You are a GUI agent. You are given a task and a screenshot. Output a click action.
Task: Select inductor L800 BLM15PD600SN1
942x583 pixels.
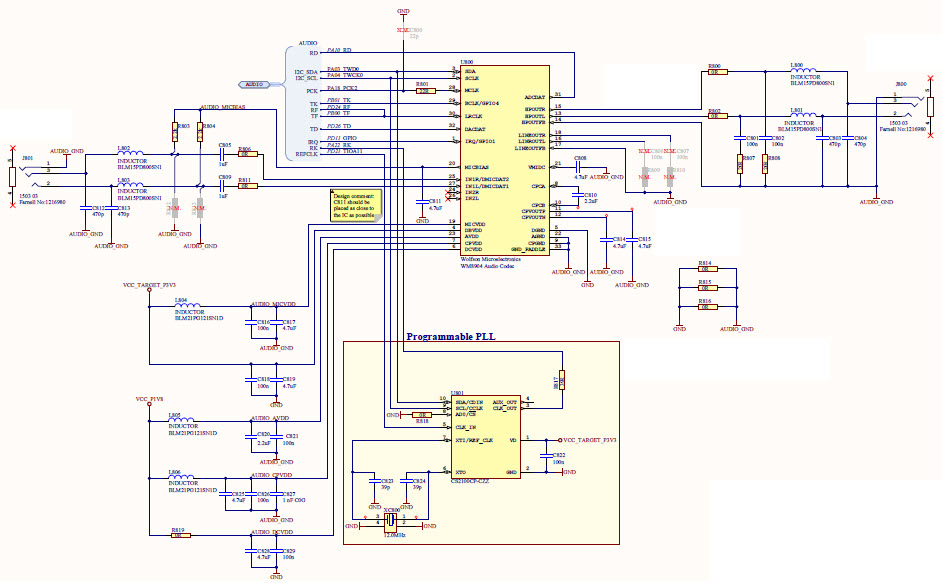click(801, 69)
